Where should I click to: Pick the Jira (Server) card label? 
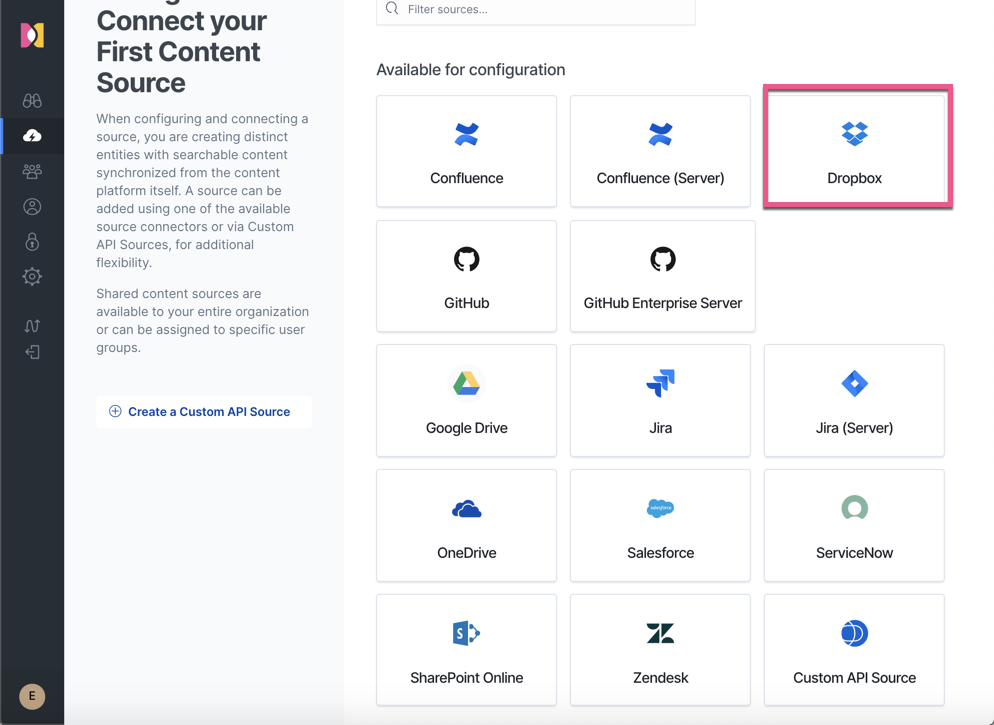point(855,428)
